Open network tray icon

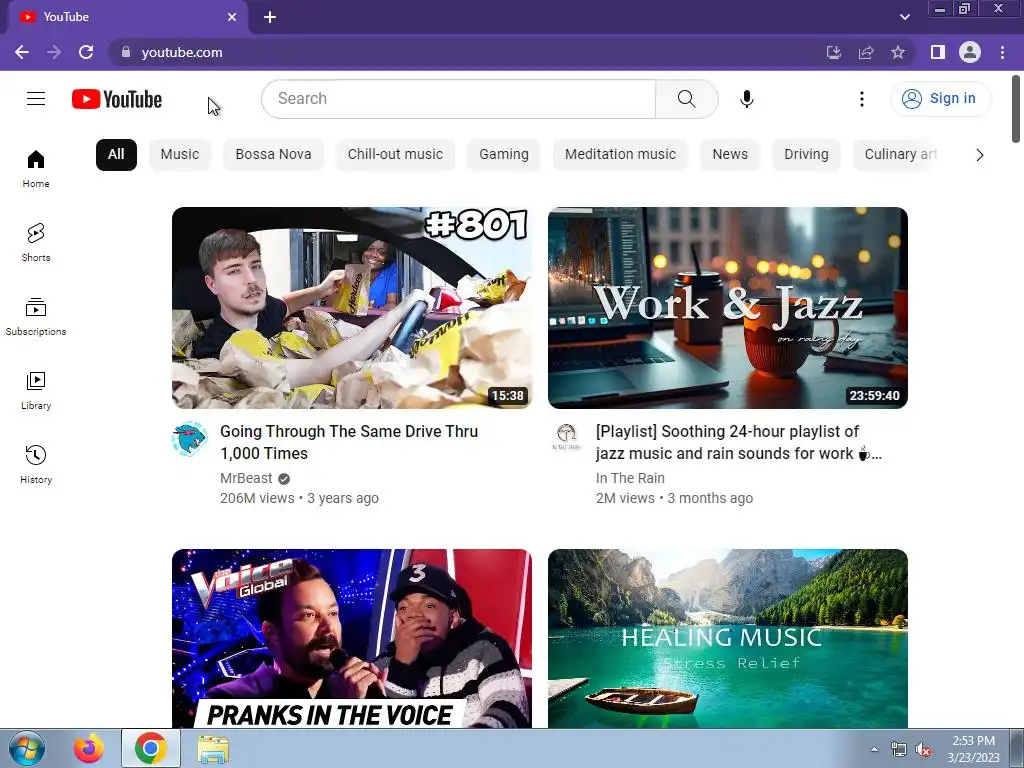coord(899,750)
